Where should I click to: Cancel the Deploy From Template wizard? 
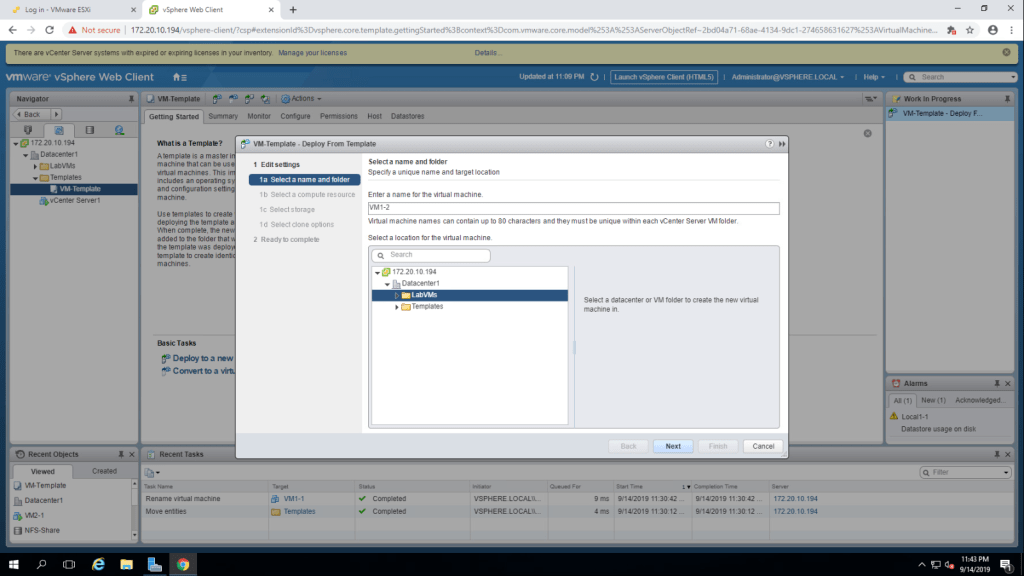click(763, 446)
